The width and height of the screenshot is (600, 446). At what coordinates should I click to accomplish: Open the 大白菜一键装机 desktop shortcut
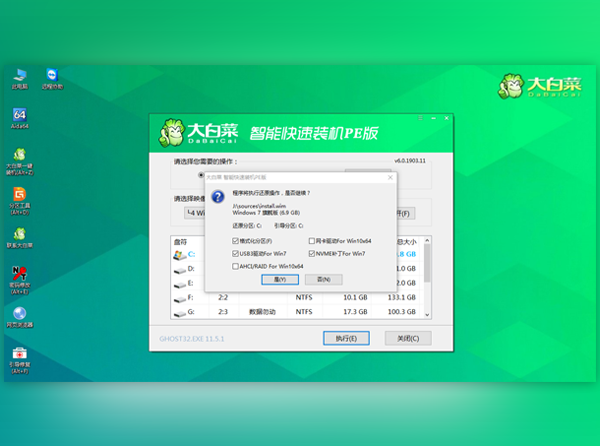coord(19,158)
